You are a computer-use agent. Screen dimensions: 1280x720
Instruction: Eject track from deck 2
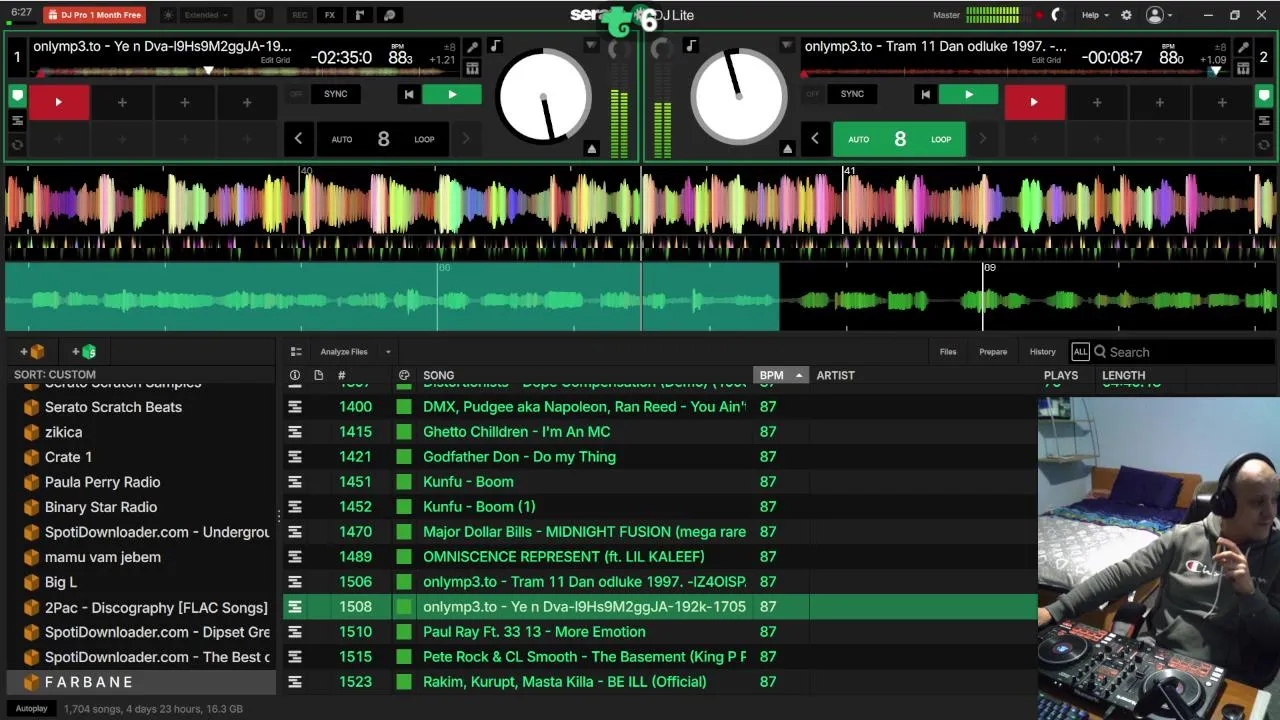[787, 149]
